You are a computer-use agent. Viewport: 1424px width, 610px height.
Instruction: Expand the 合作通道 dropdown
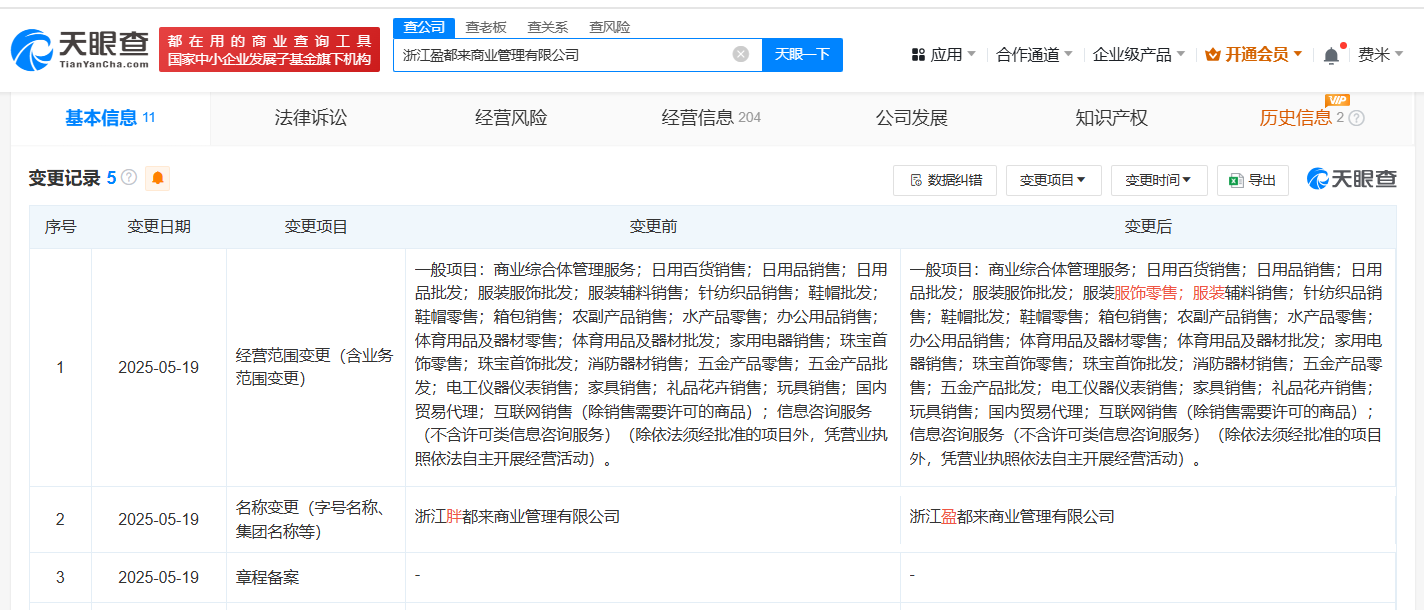click(1034, 55)
